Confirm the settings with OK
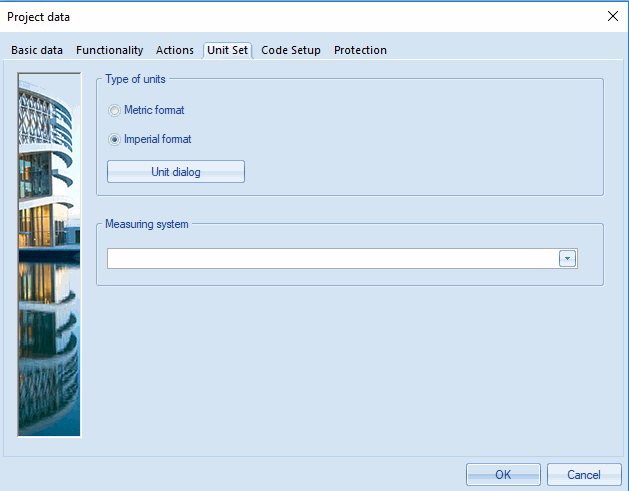 (503, 474)
